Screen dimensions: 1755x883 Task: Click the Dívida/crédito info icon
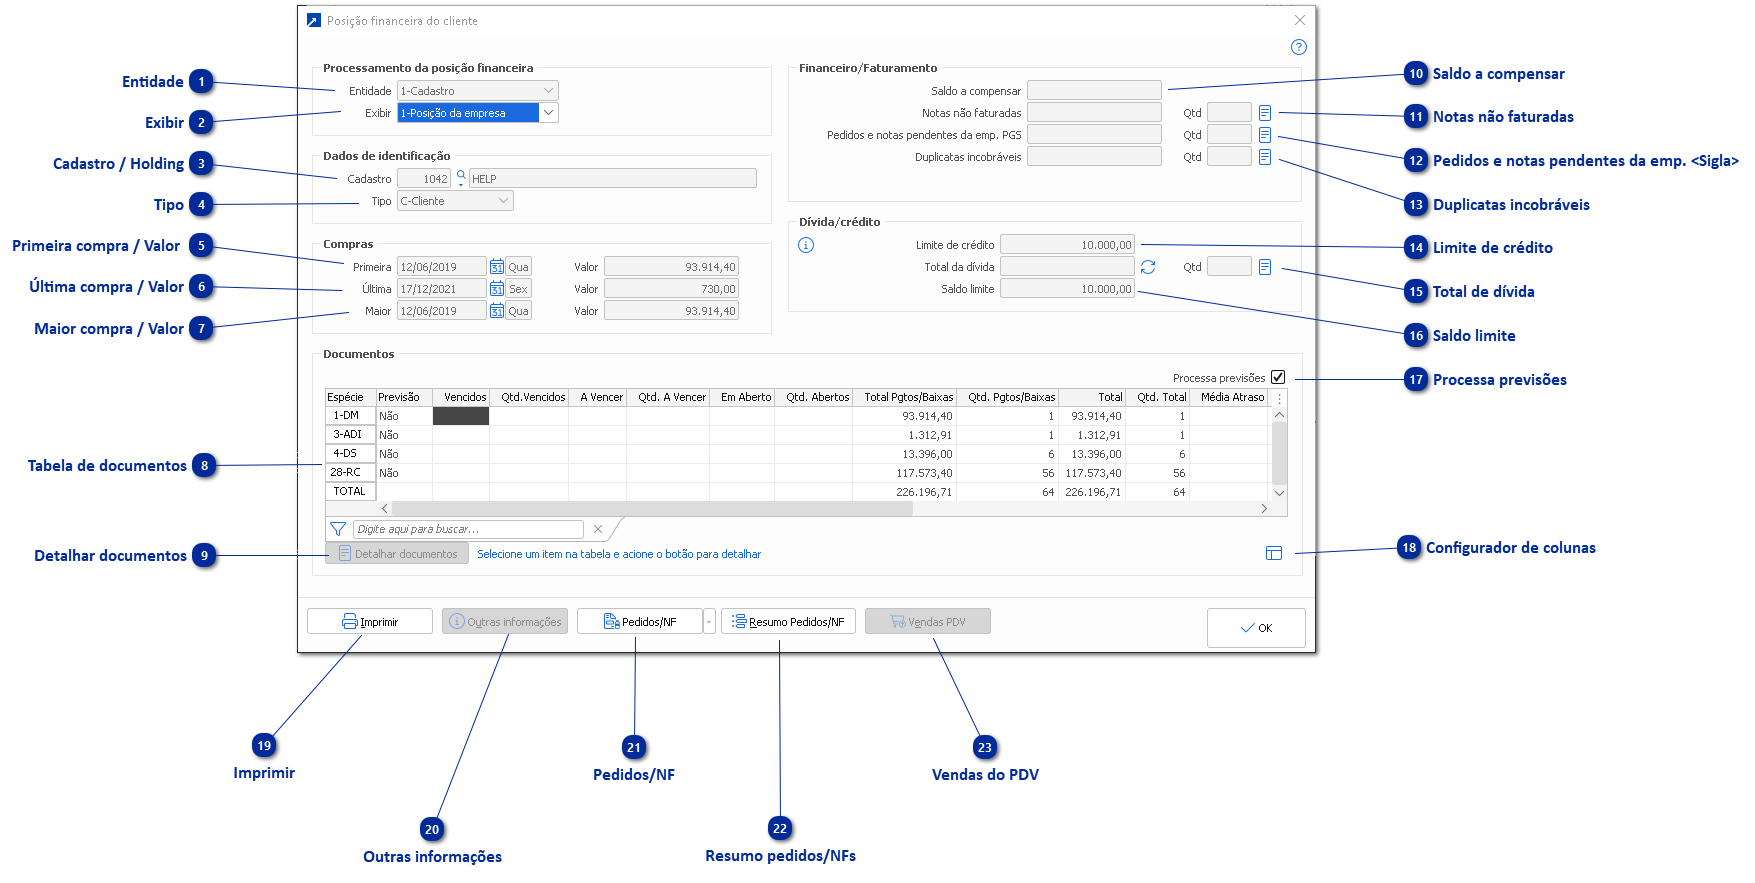(x=806, y=245)
